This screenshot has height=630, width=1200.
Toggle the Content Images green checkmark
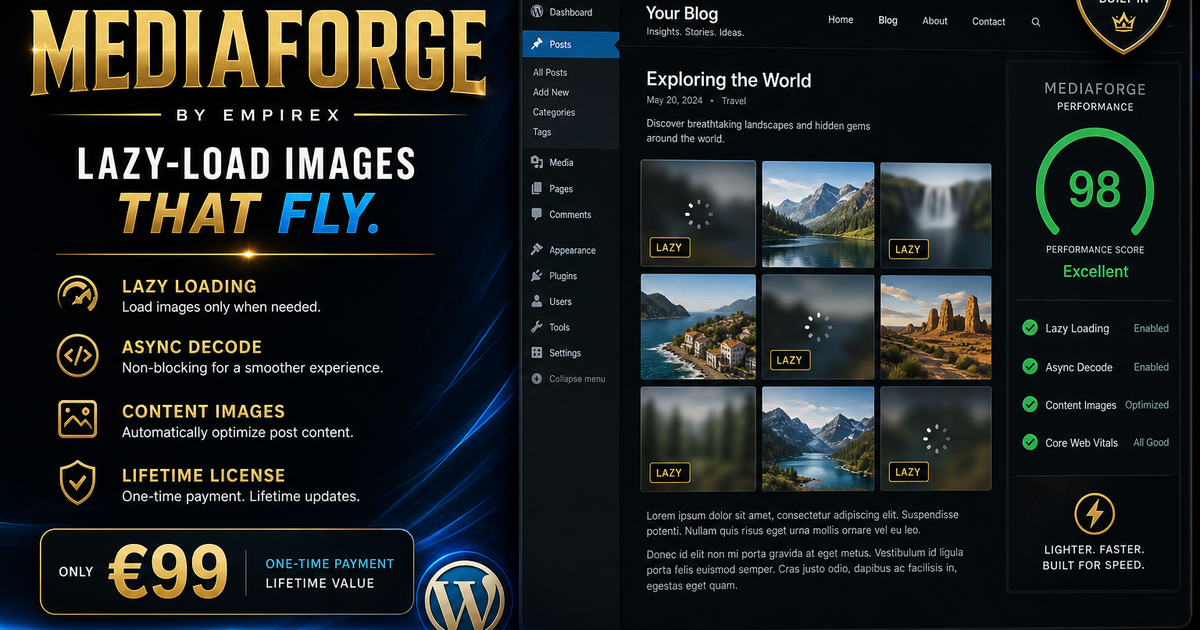pos(1029,404)
